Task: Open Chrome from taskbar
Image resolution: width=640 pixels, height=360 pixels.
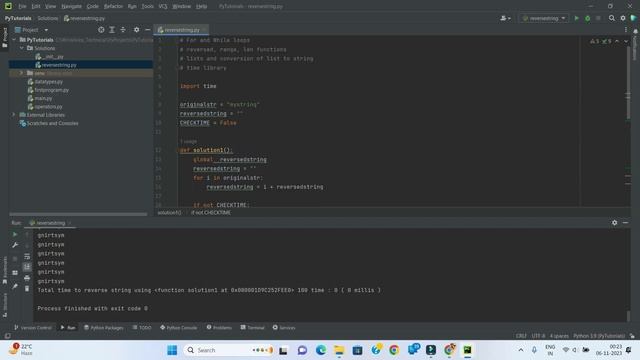Action: pyautogui.click(x=394, y=350)
